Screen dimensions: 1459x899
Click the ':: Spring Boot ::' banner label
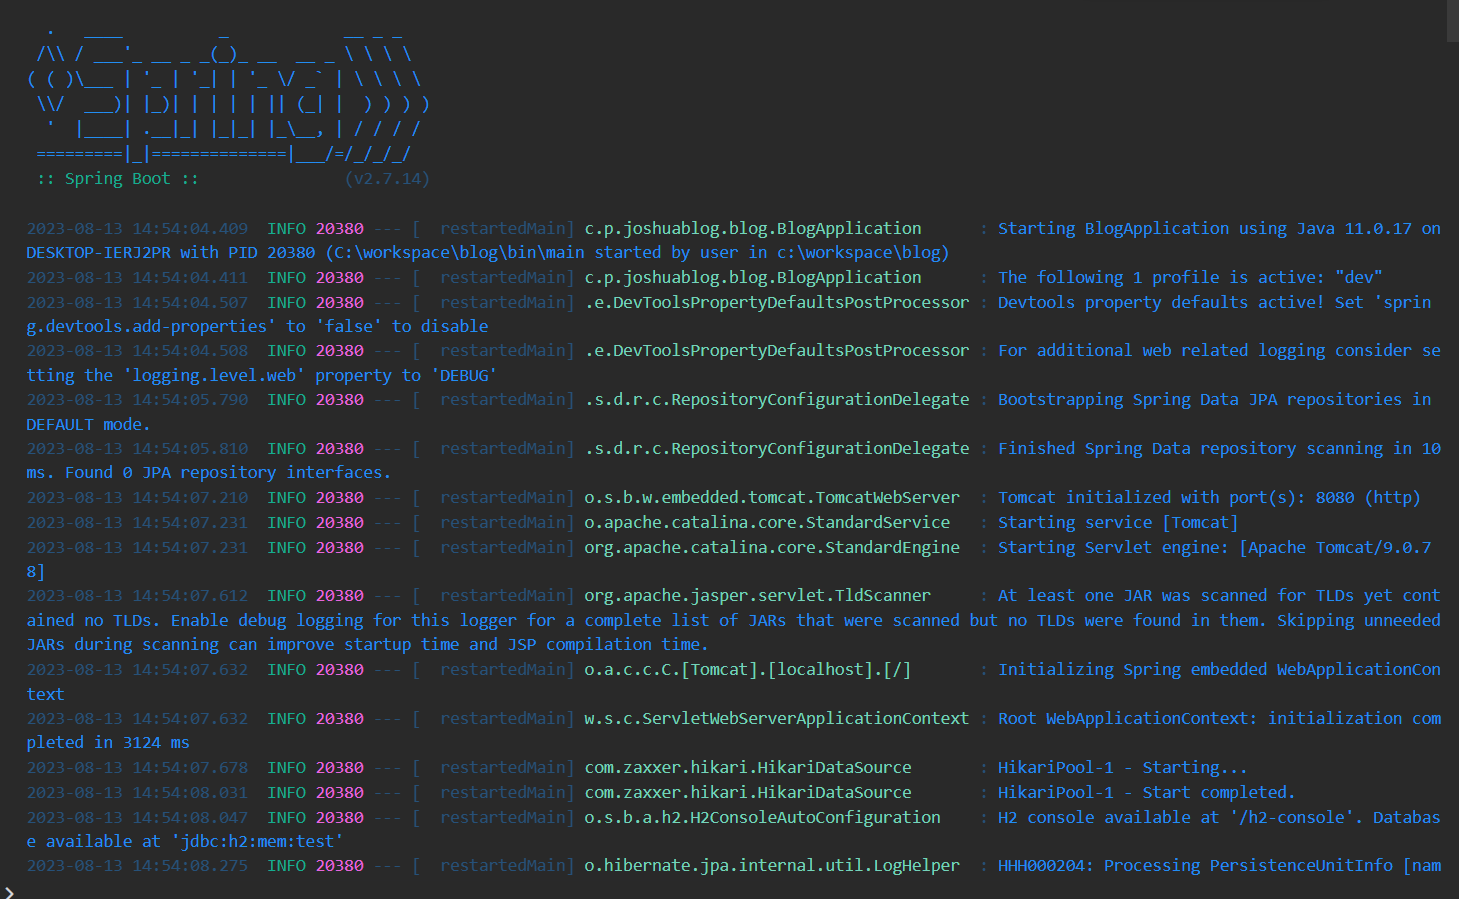click(117, 179)
